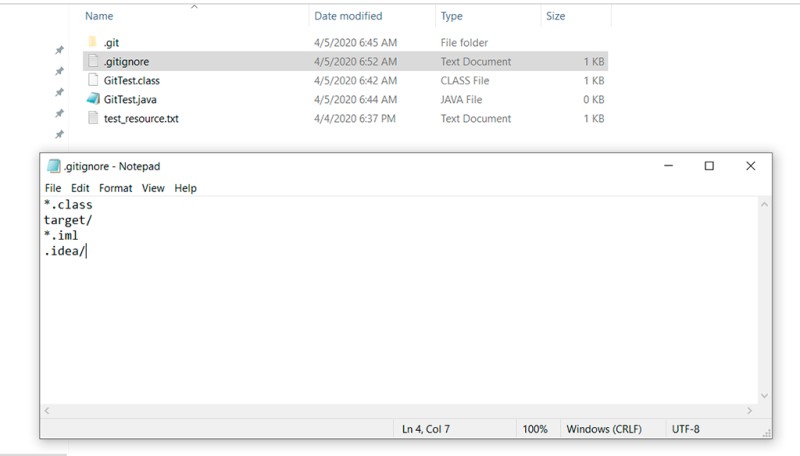Click the '.gitignore - Notepad' window title
Screen dimensions: 800x456
click(x=112, y=166)
